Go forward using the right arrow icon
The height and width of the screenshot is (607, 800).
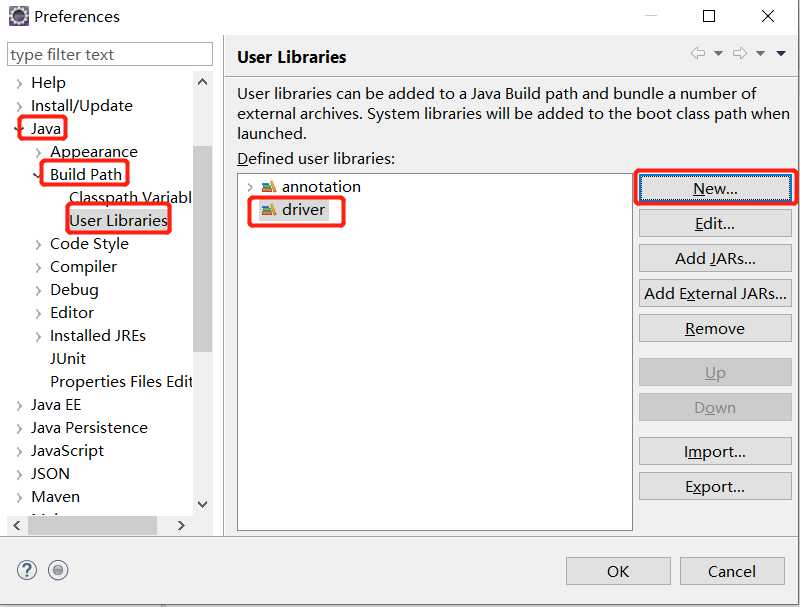pyautogui.click(x=740, y=53)
